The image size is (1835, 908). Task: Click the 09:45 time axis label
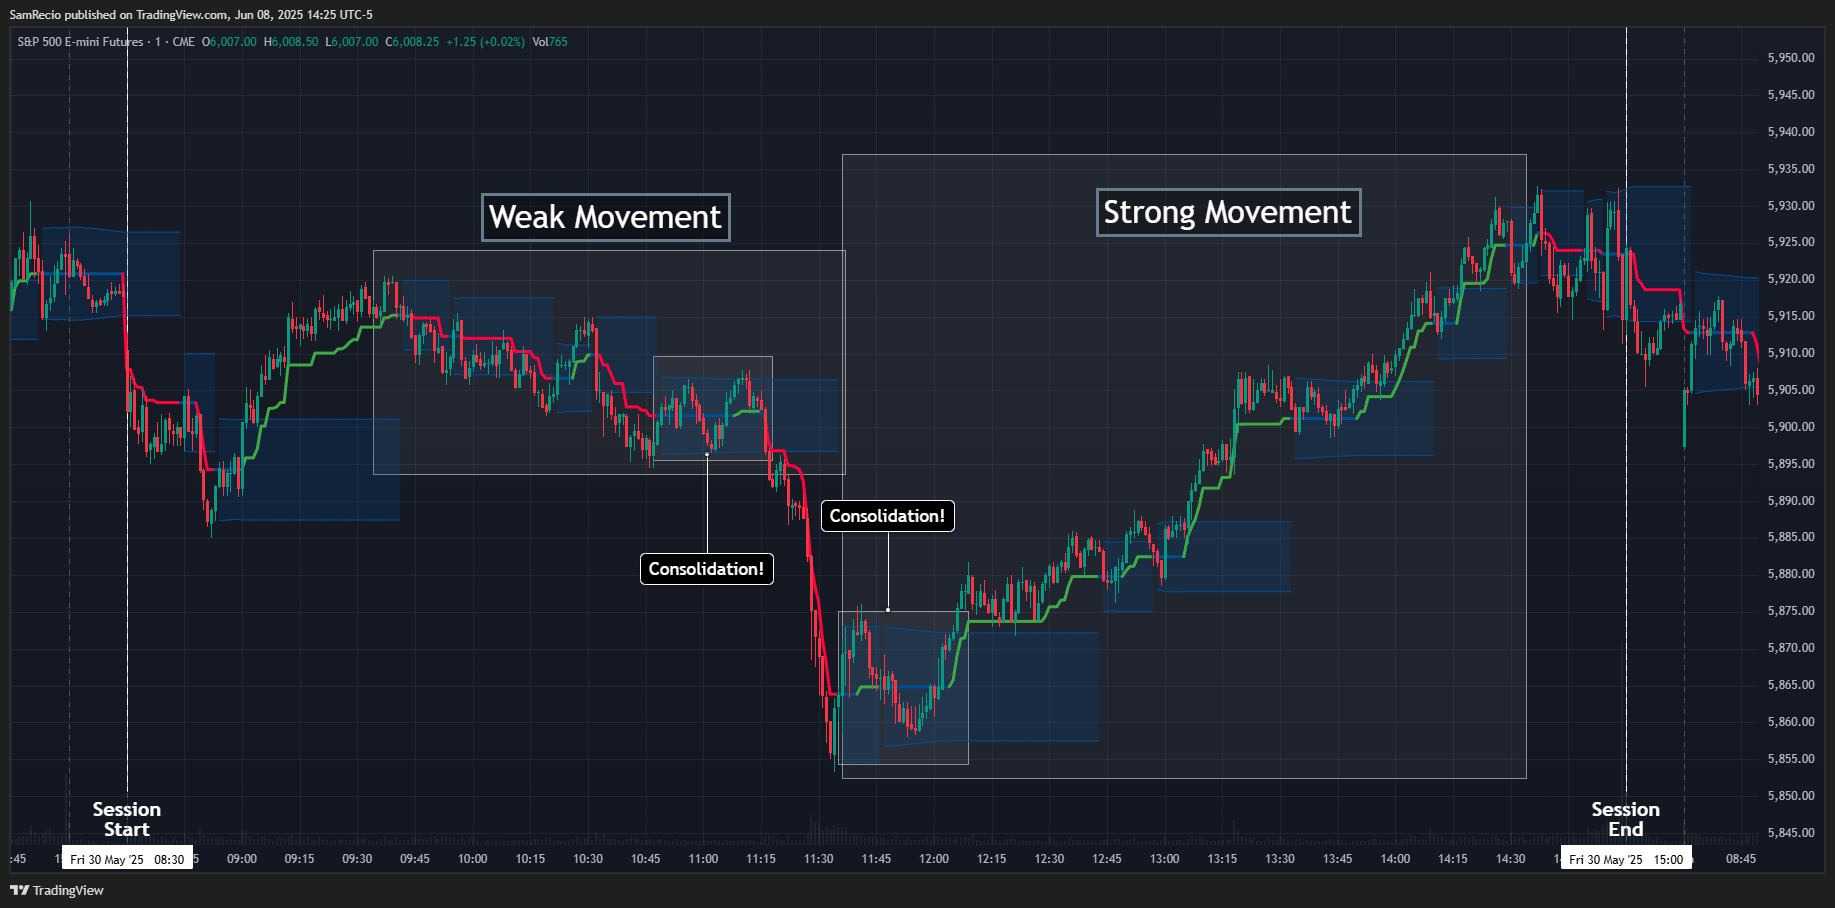pyautogui.click(x=415, y=859)
